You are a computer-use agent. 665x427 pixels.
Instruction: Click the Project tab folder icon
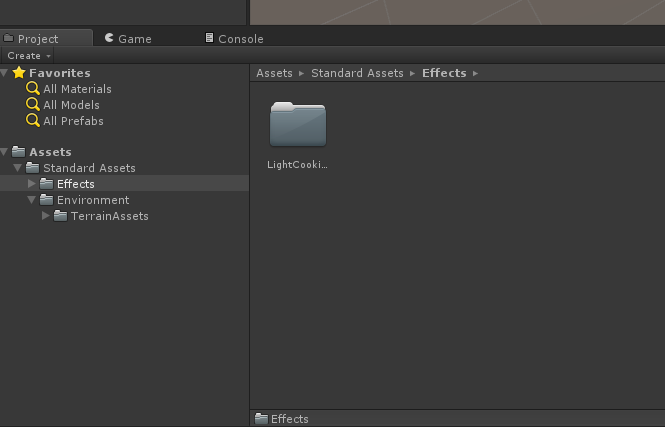pyautogui.click(x=8, y=38)
